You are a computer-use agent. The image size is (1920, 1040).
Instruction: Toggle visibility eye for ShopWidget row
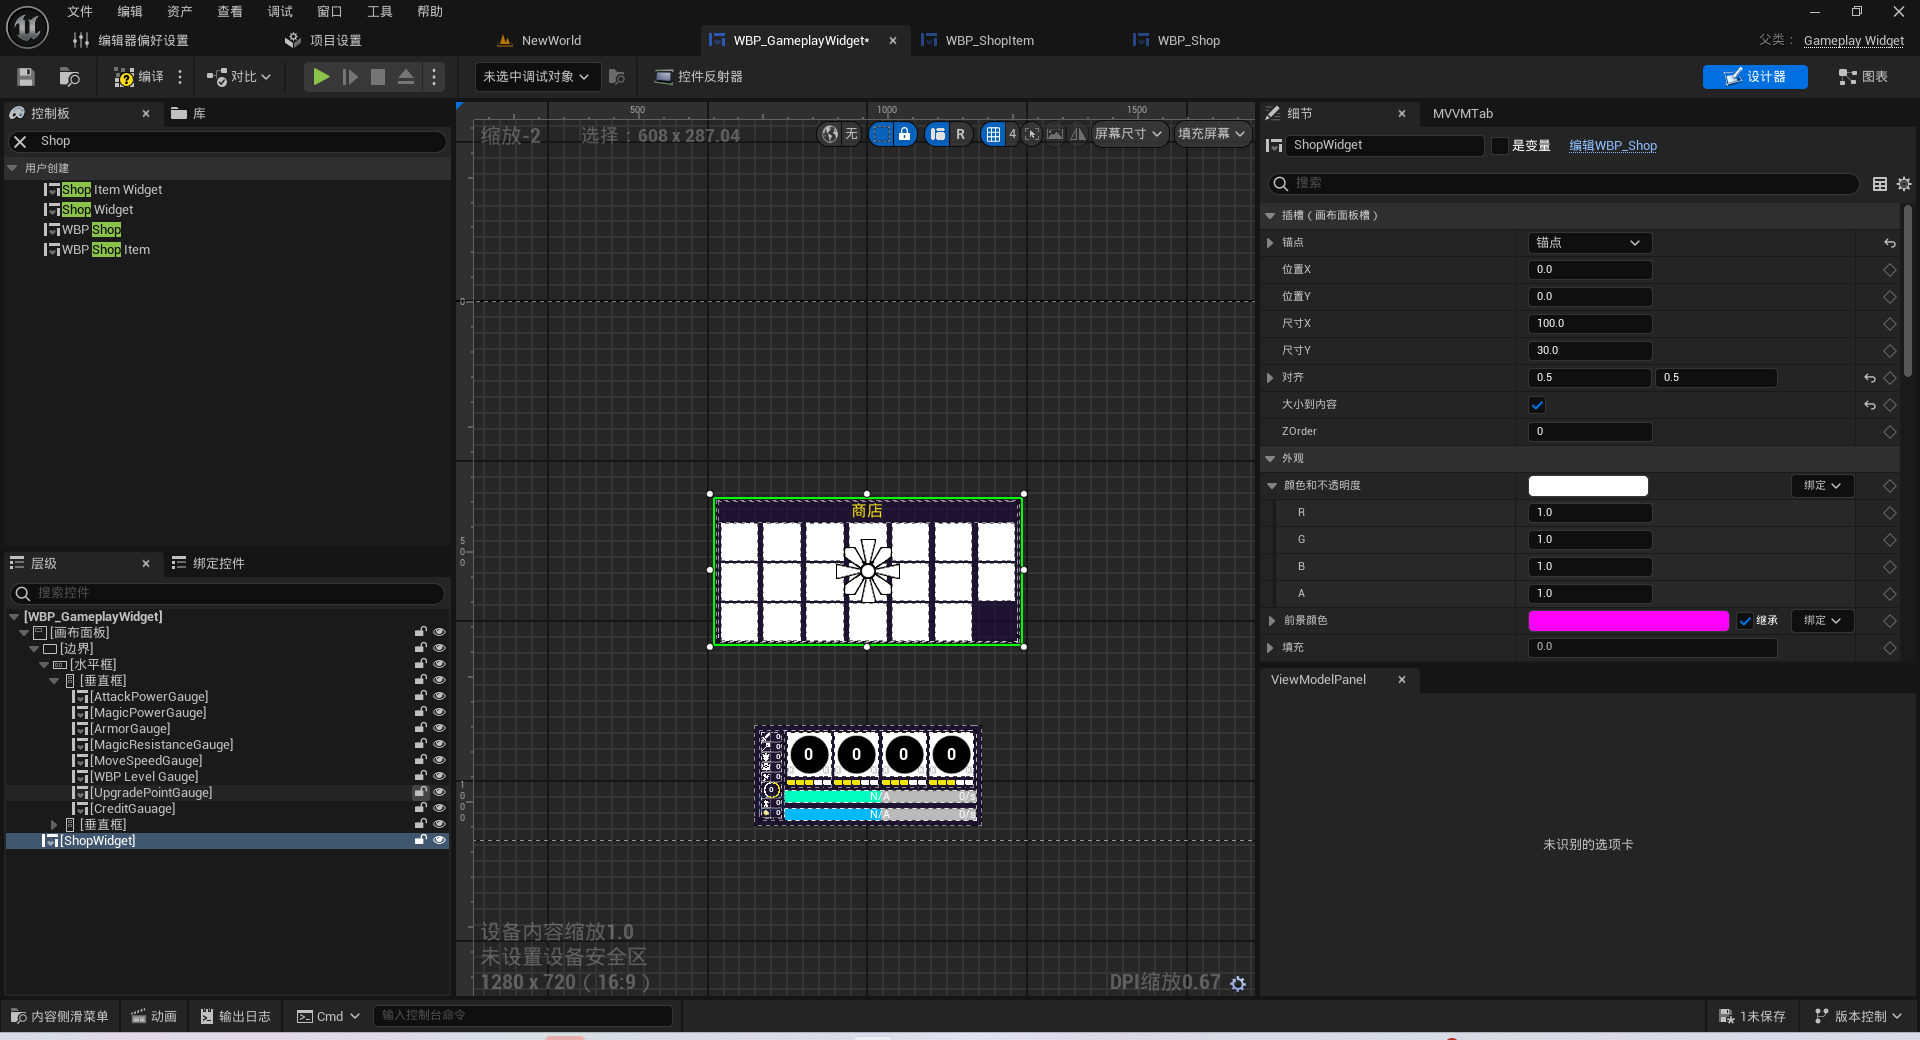point(439,840)
